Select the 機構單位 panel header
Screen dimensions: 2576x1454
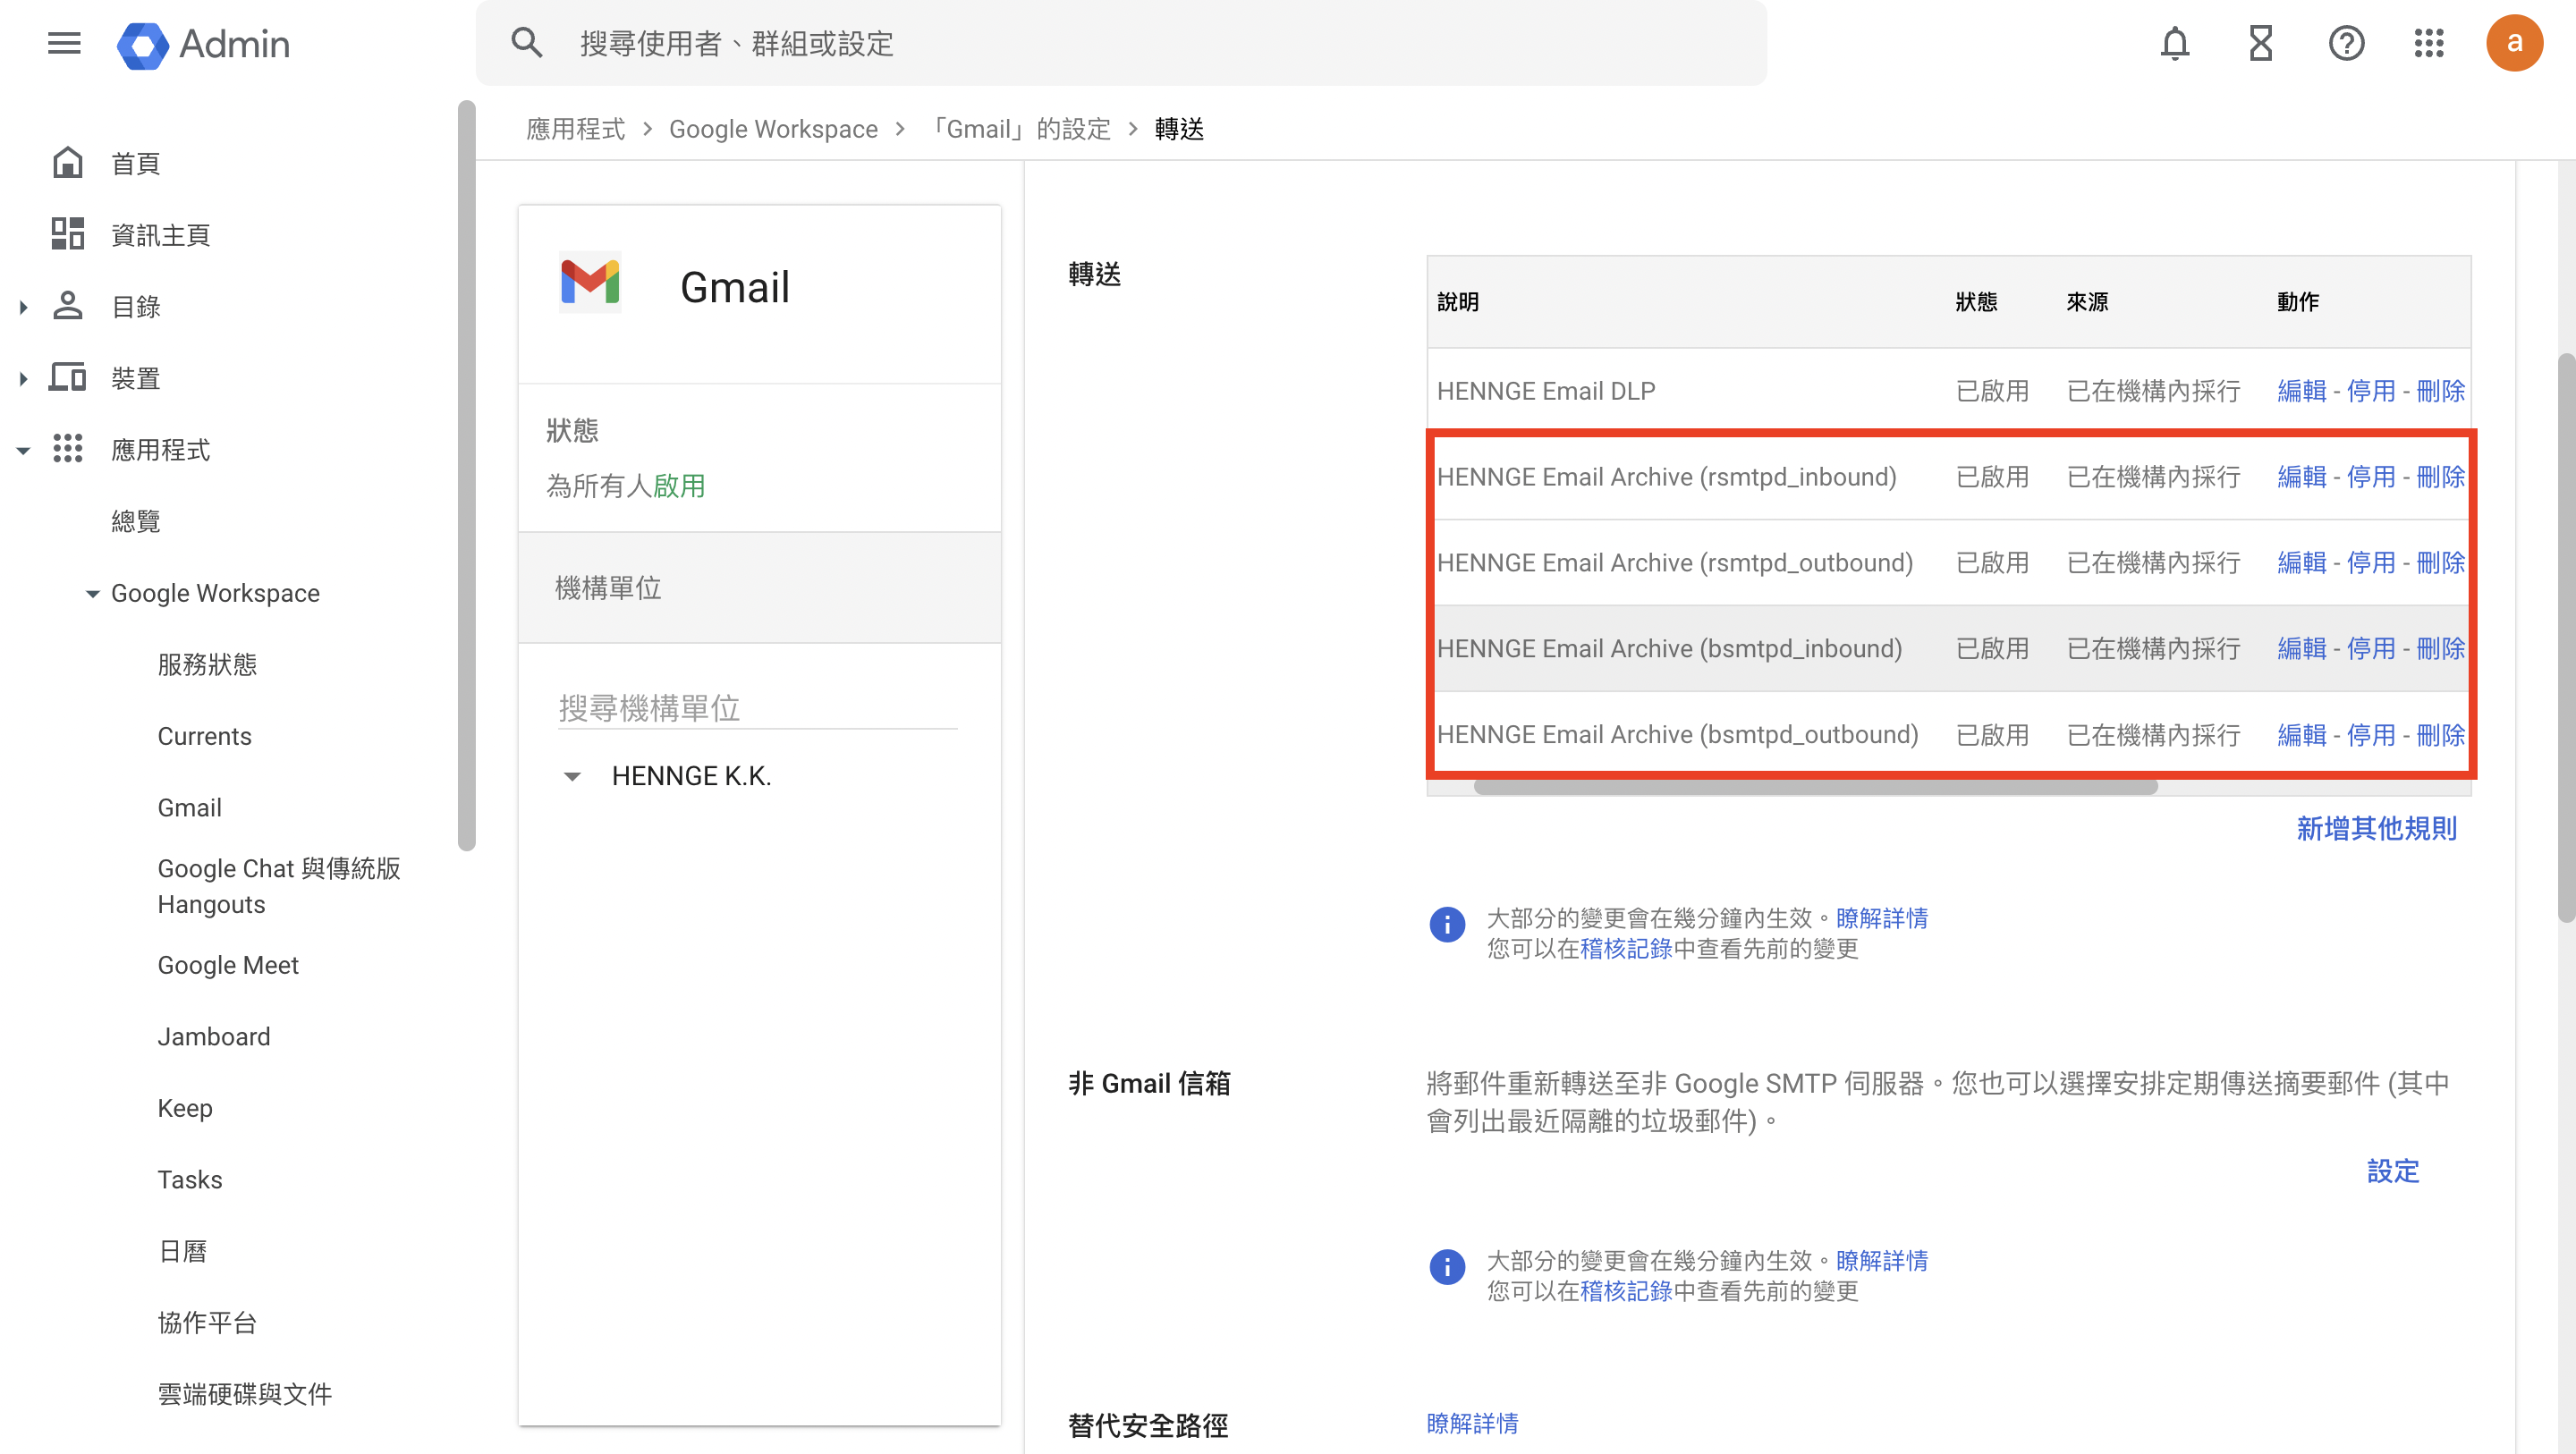pyautogui.click(x=759, y=588)
